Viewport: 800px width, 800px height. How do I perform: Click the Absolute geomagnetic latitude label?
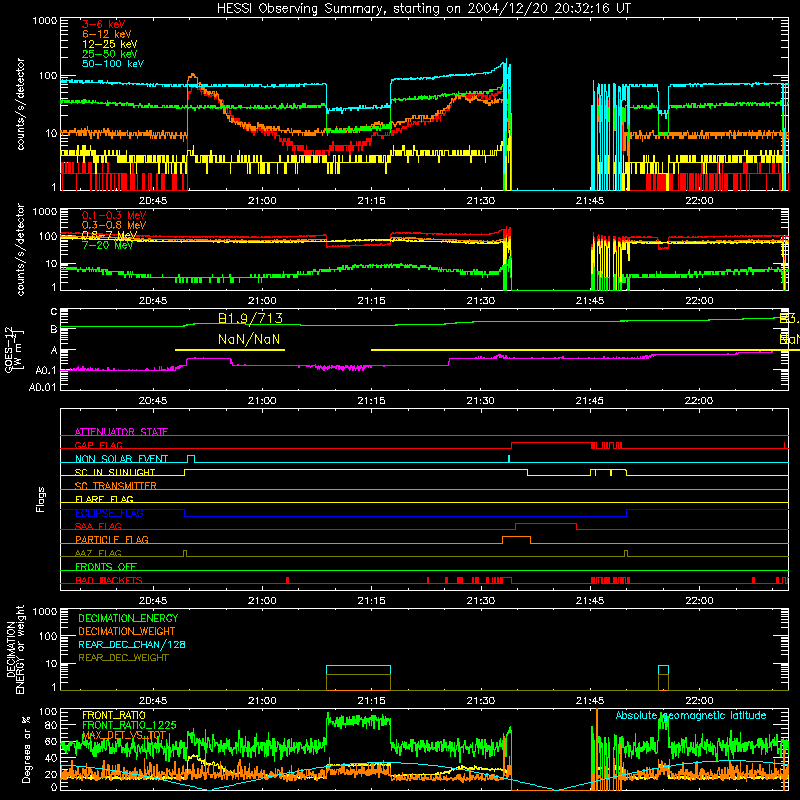point(691,715)
